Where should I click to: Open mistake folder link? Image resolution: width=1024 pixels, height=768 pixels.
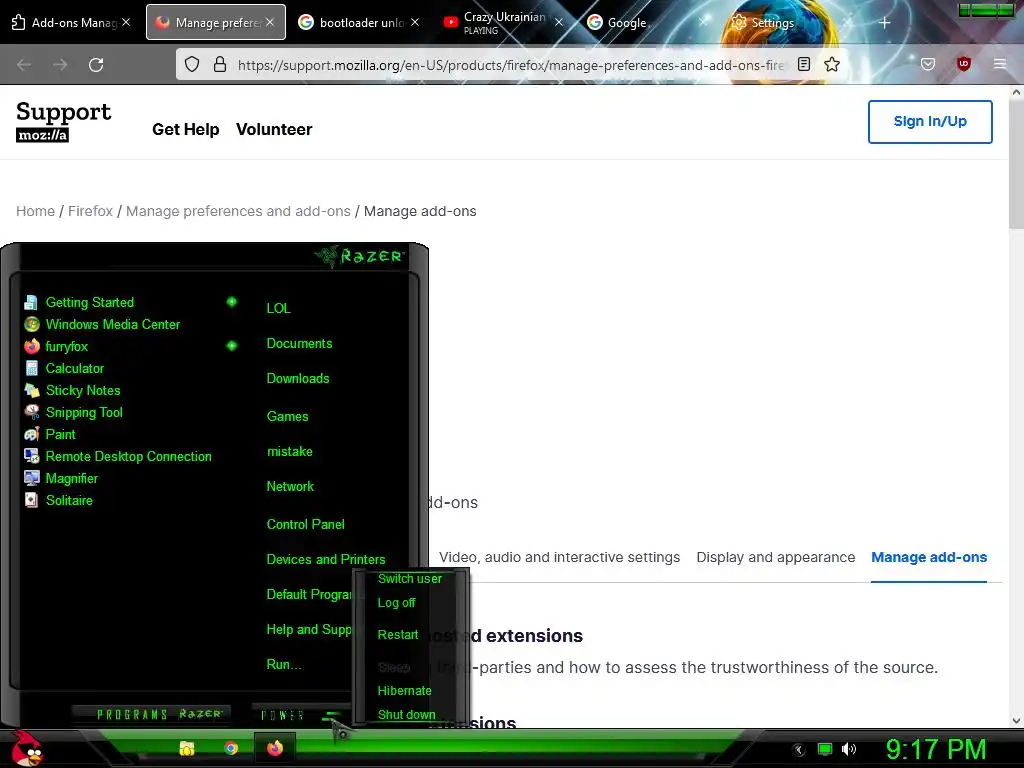click(289, 451)
